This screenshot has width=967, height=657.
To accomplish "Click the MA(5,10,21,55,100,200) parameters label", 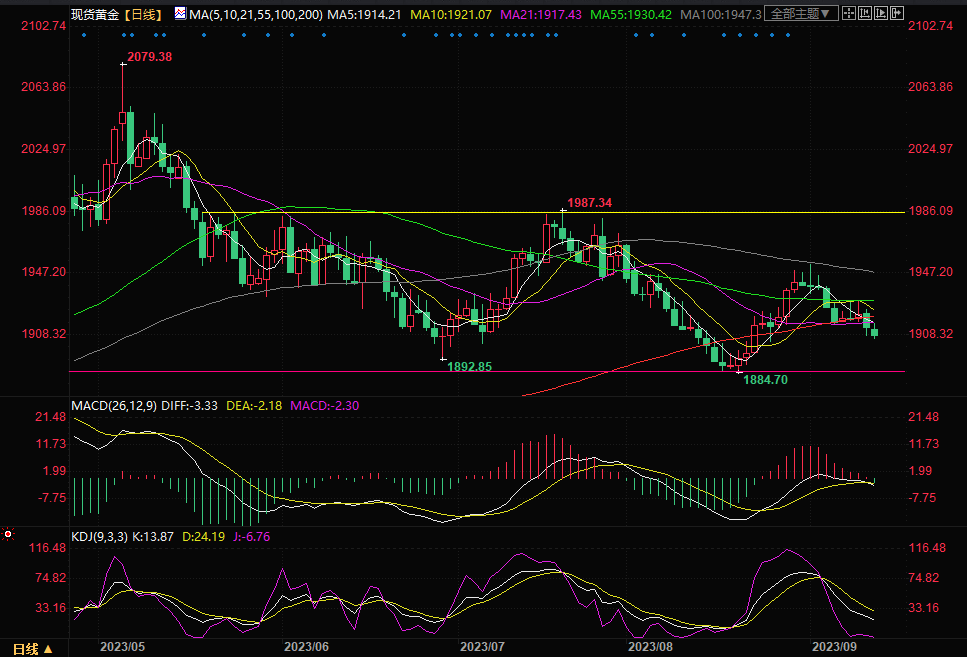I will [256, 14].
